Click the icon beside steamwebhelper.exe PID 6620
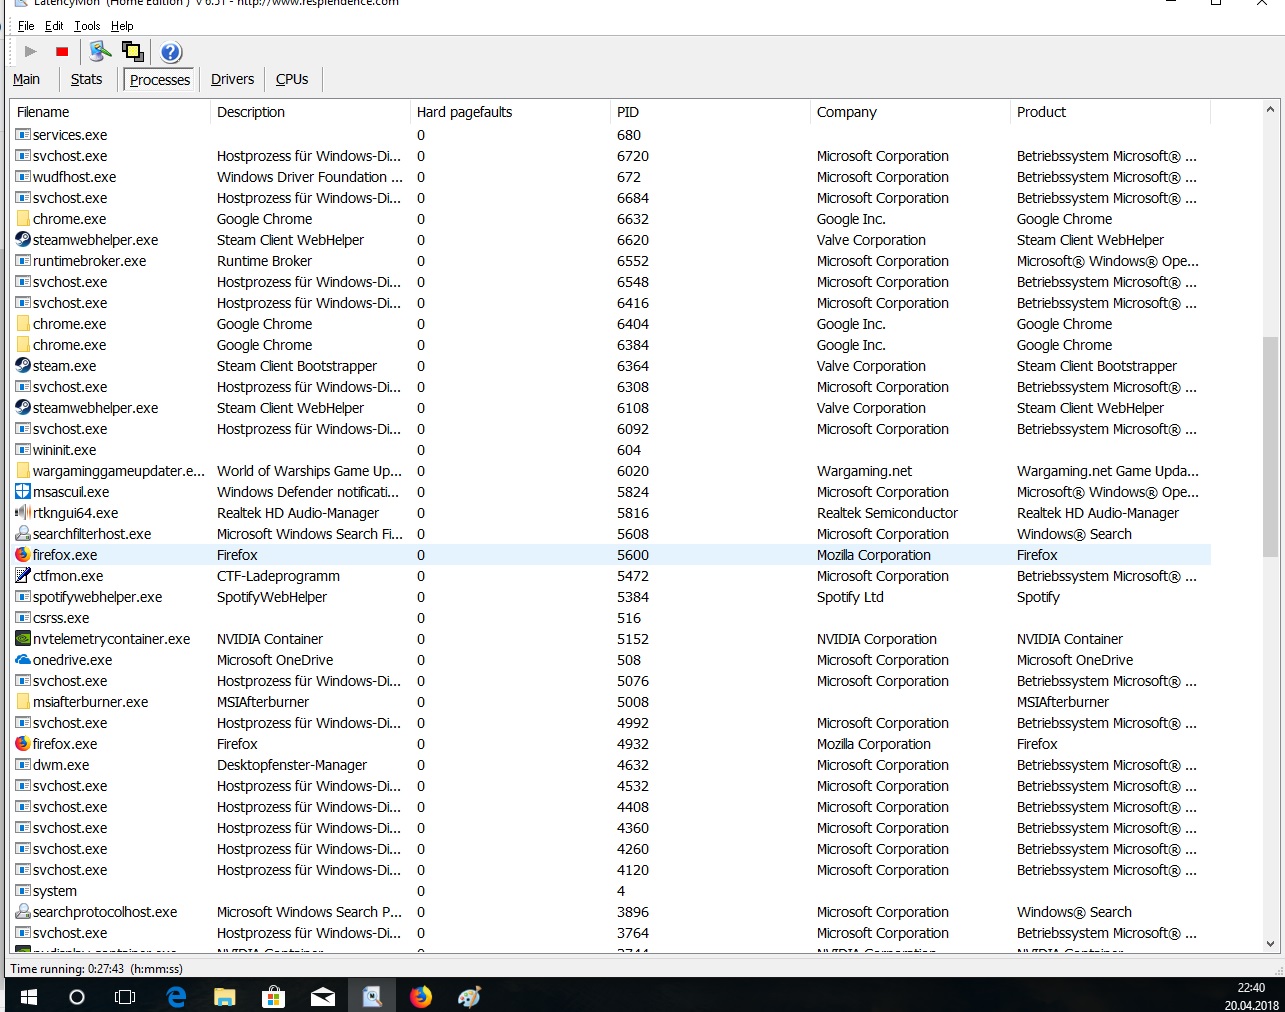Viewport: 1285px width, 1012px height. 23,240
